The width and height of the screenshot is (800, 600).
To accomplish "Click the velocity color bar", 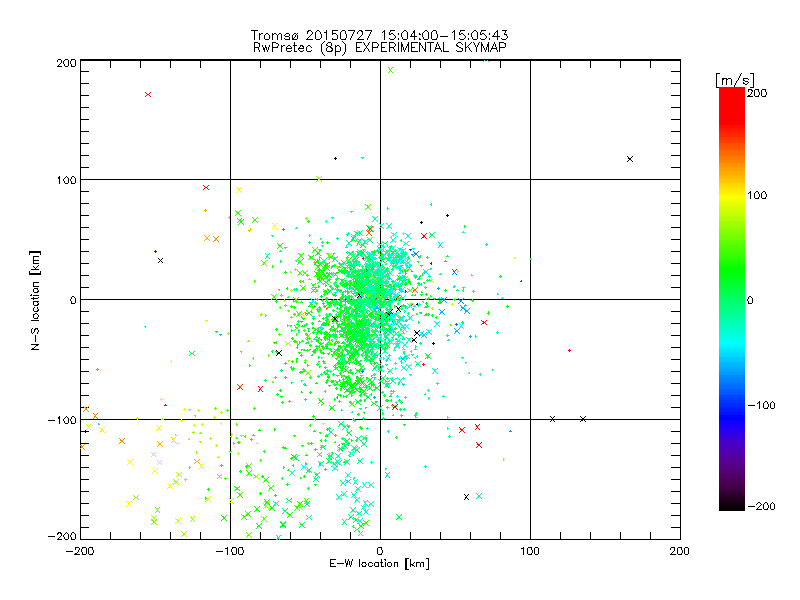I will (732, 299).
